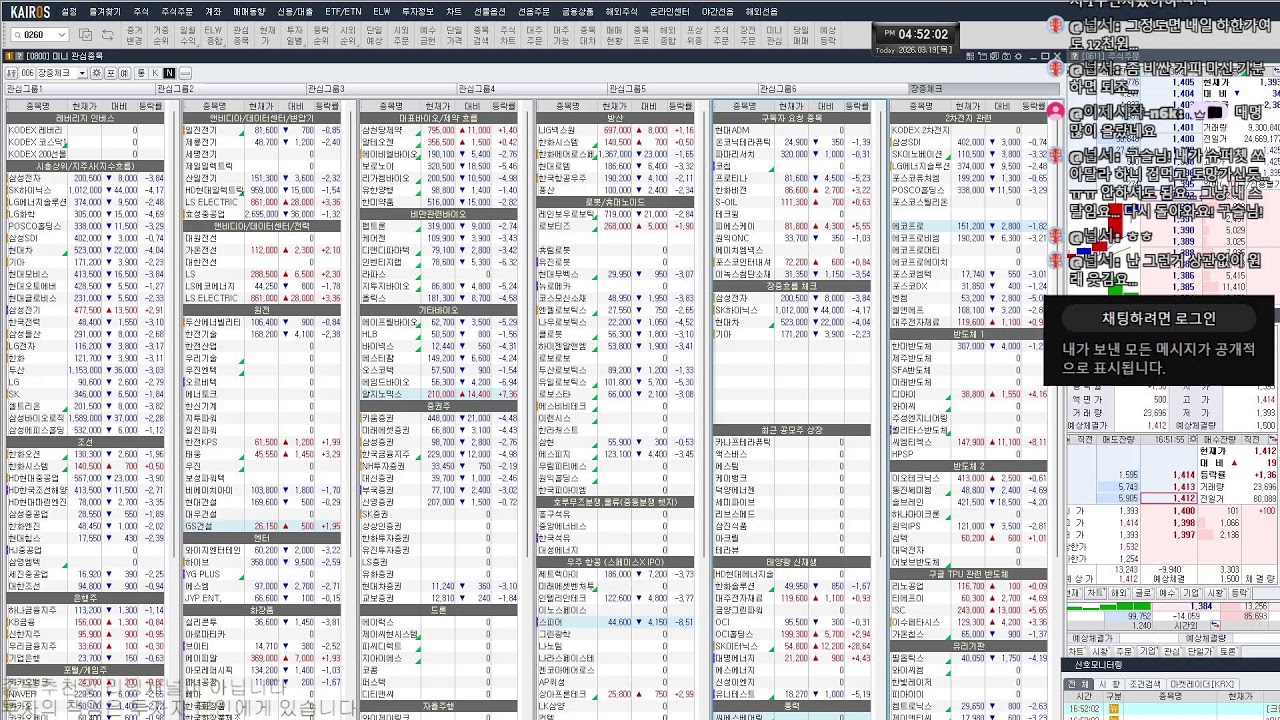Click the sort icon left of group code

11,73
